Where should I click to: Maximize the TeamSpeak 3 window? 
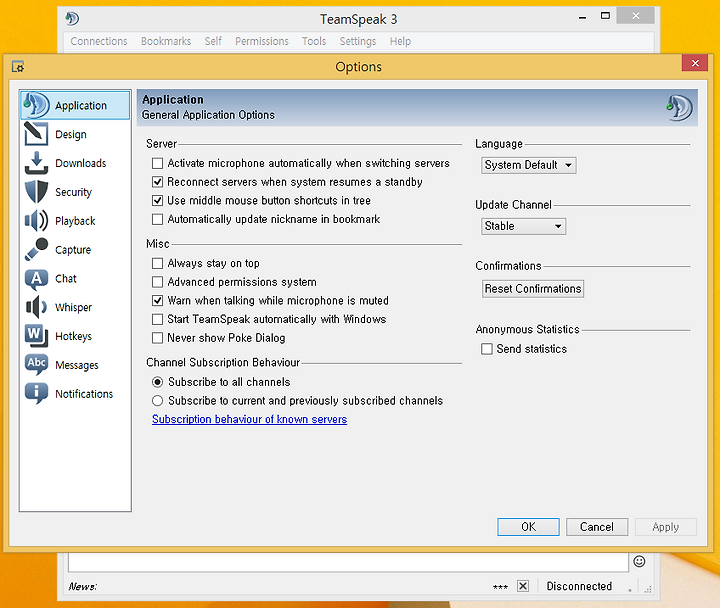[x=605, y=16]
